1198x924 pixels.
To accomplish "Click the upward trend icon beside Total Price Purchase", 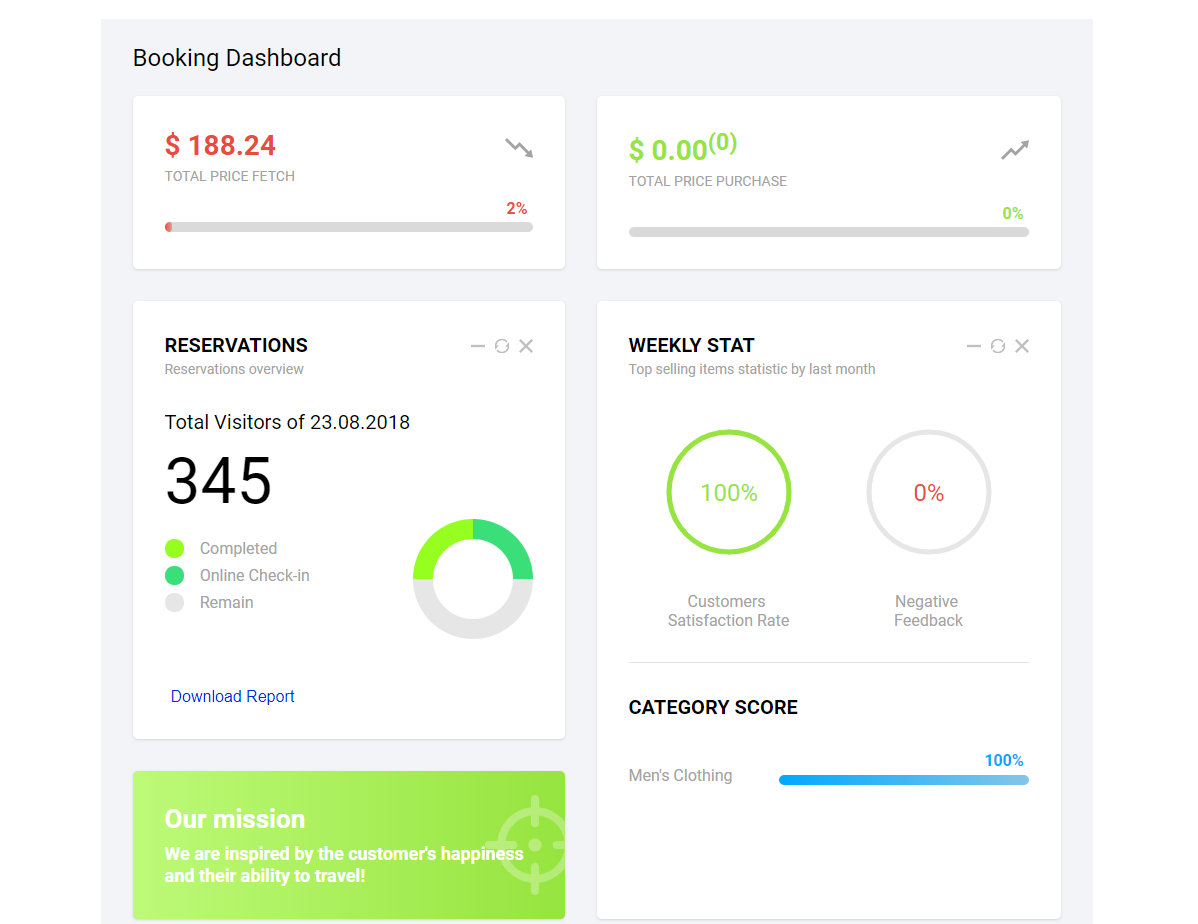I will click(1015, 150).
